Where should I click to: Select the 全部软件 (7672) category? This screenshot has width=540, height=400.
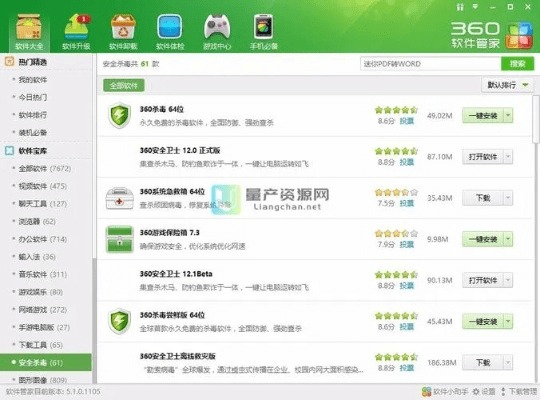pos(45,168)
